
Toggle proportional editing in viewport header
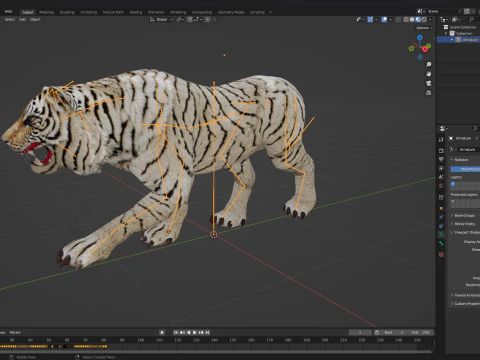click(x=208, y=19)
